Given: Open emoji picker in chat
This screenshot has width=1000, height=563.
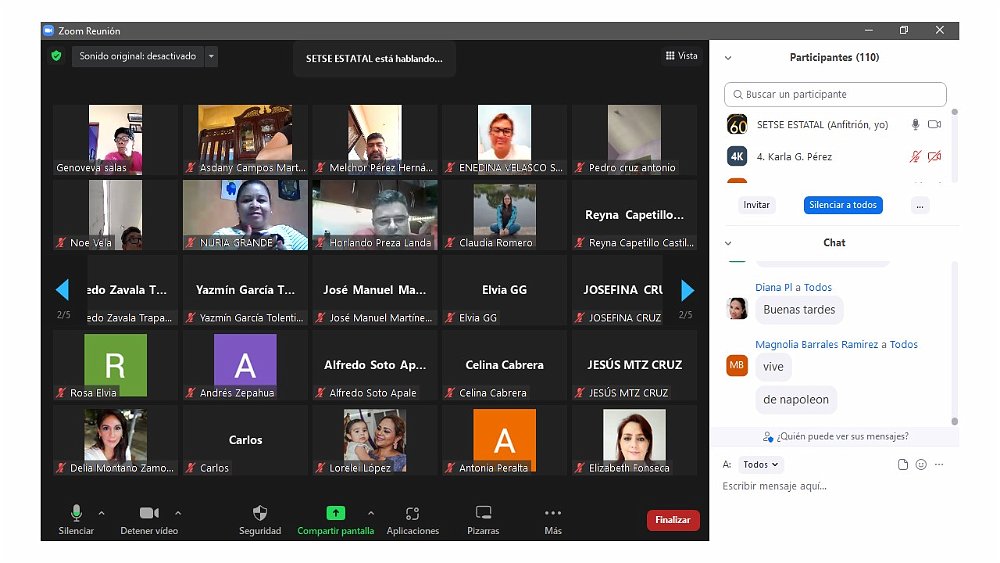Looking at the screenshot, I should pyautogui.click(x=921, y=465).
